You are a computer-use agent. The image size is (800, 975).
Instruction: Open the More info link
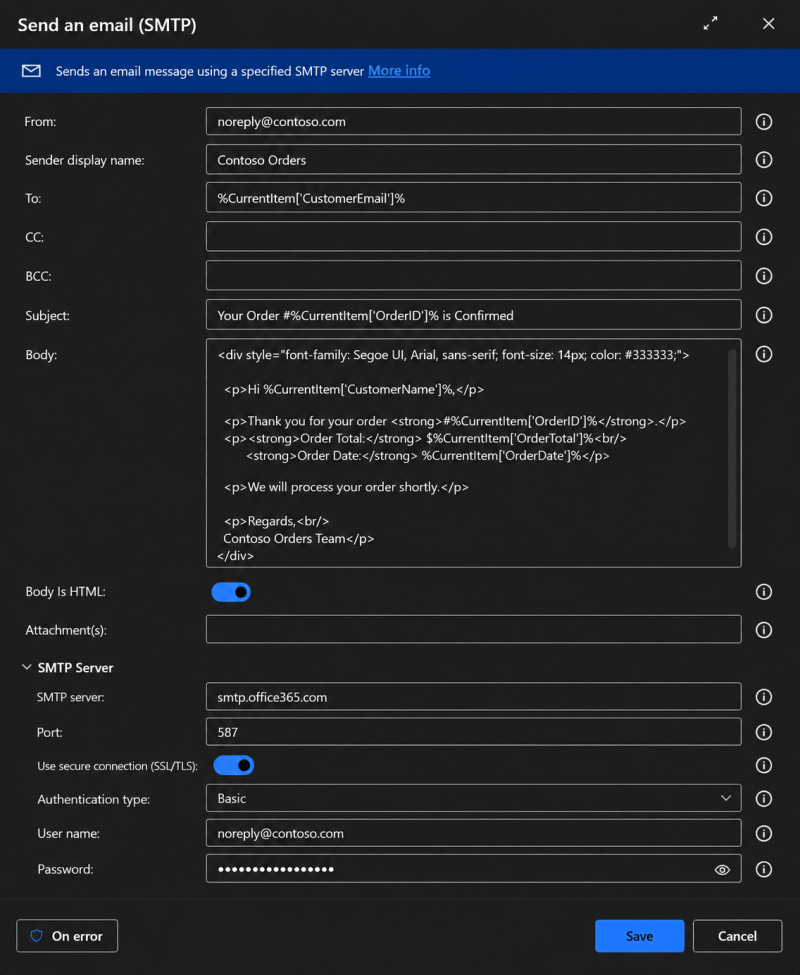[x=399, y=71]
